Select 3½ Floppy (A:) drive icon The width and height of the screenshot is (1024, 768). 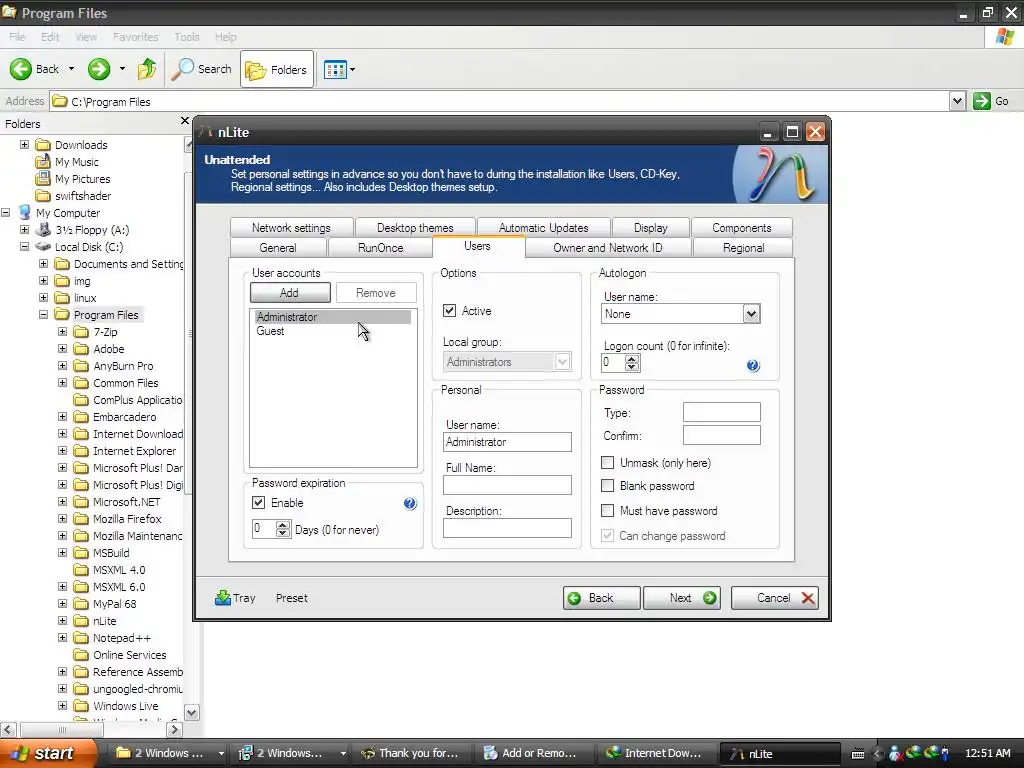[43, 230]
